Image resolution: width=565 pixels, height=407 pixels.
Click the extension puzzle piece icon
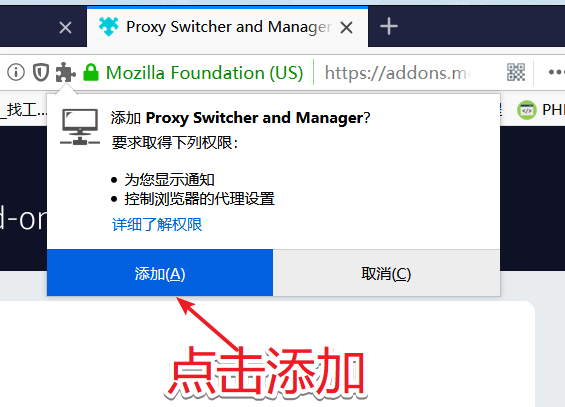pos(66,72)
